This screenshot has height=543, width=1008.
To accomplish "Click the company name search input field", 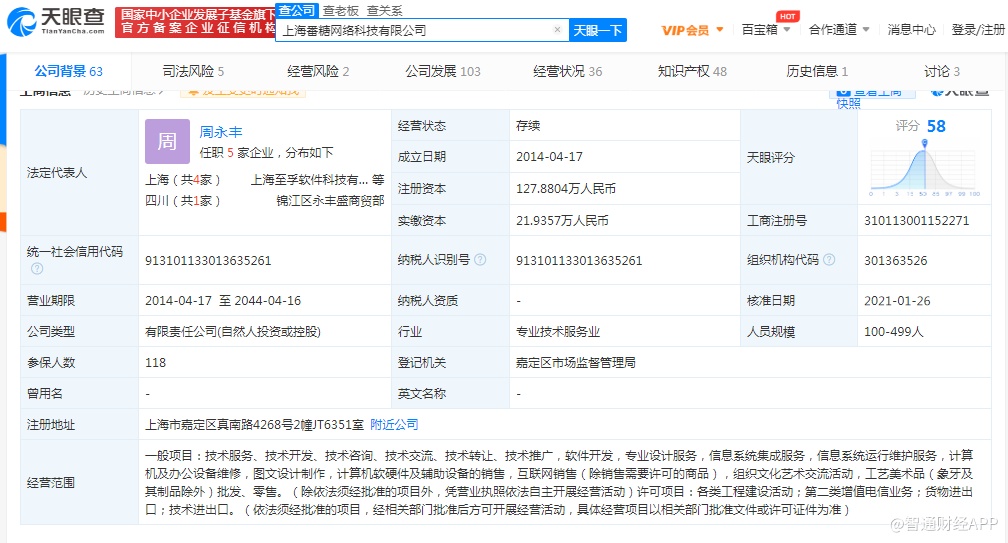I will tap(415, 31).
